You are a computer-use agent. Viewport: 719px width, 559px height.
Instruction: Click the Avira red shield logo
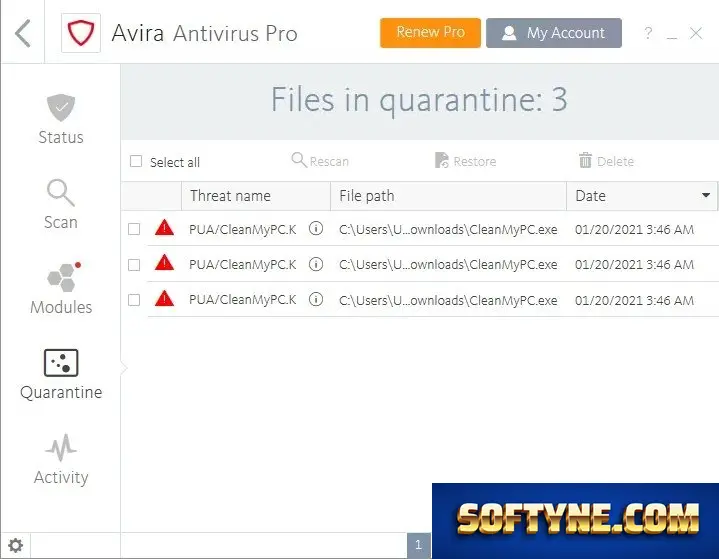click(81, 33)
